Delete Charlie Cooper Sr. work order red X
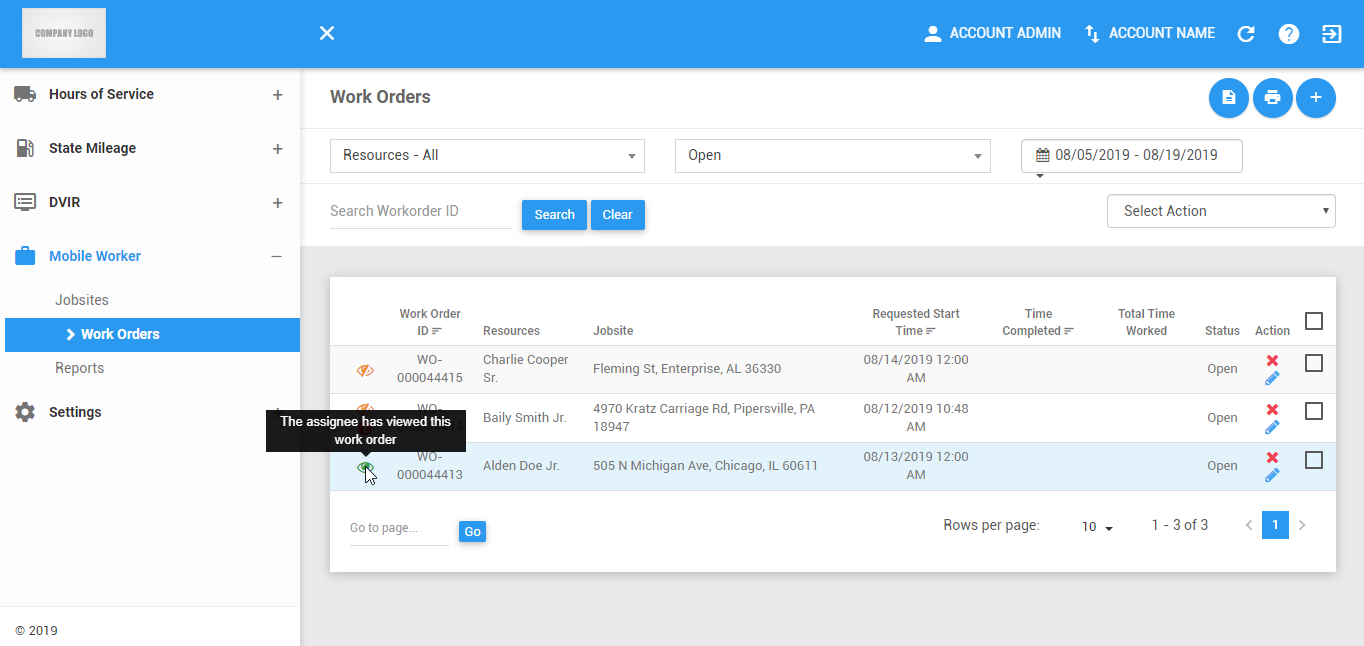 (1272, 360)
